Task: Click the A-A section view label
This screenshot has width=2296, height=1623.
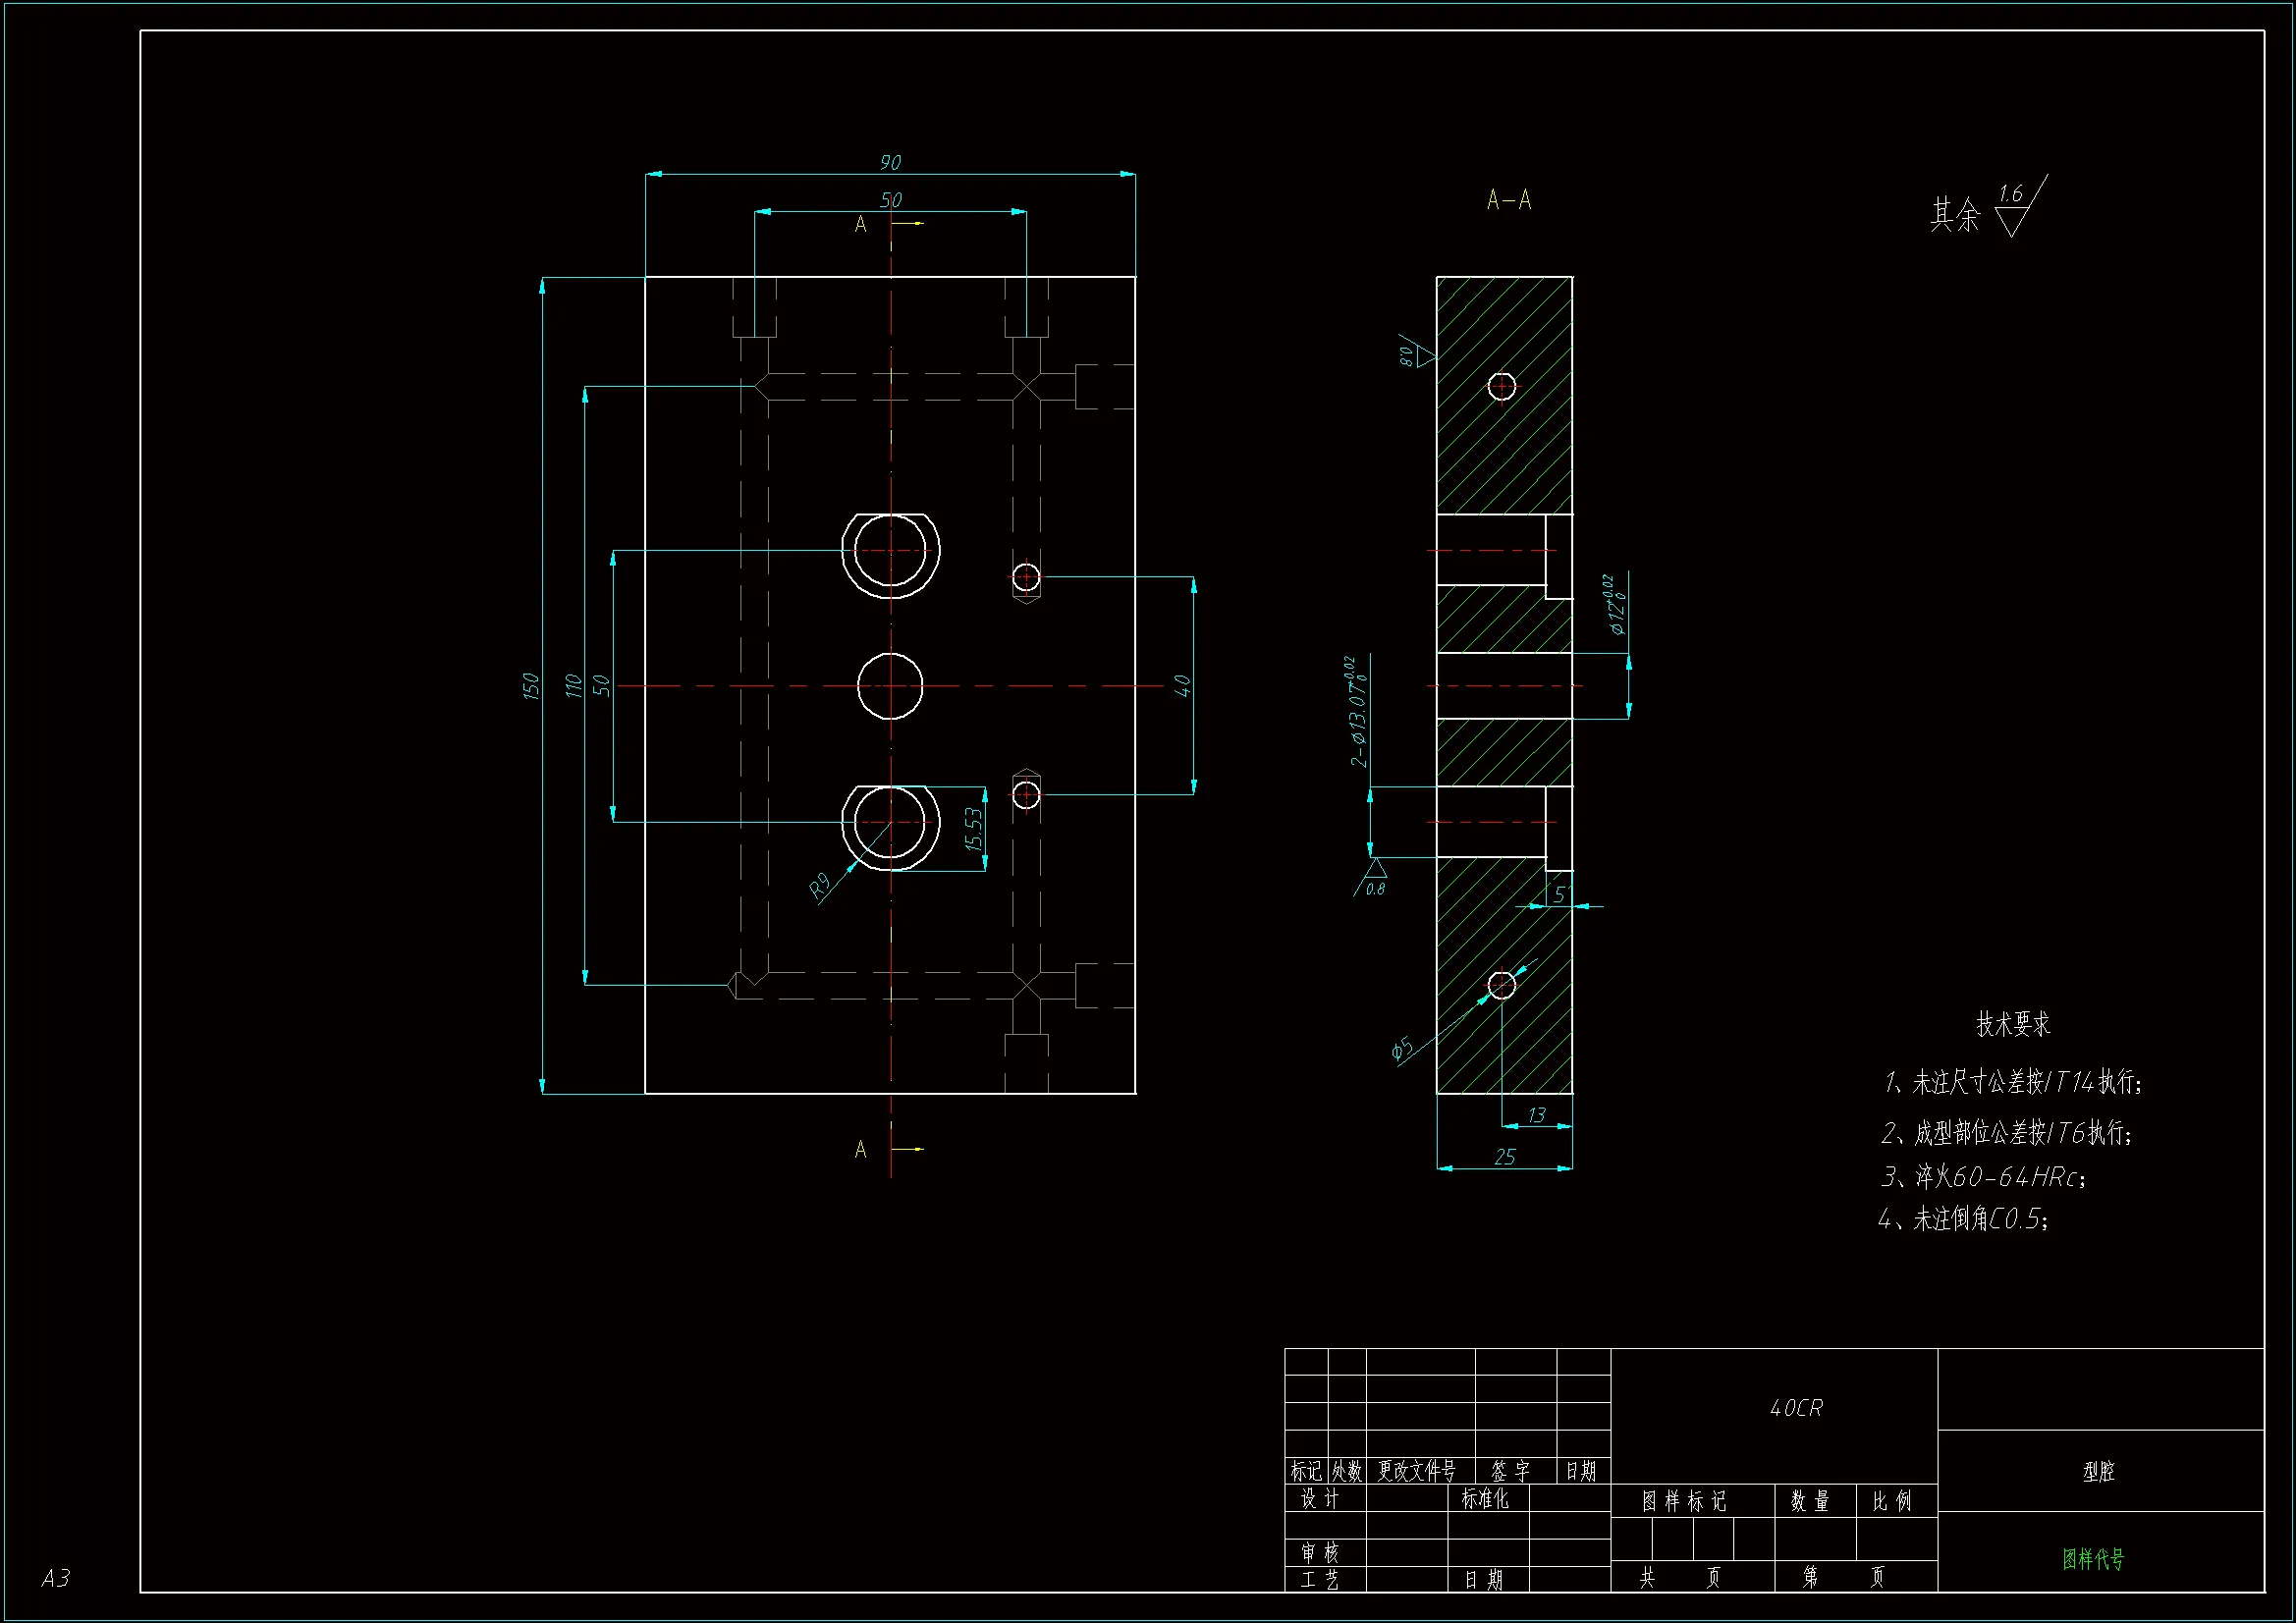Action: 1509,200
